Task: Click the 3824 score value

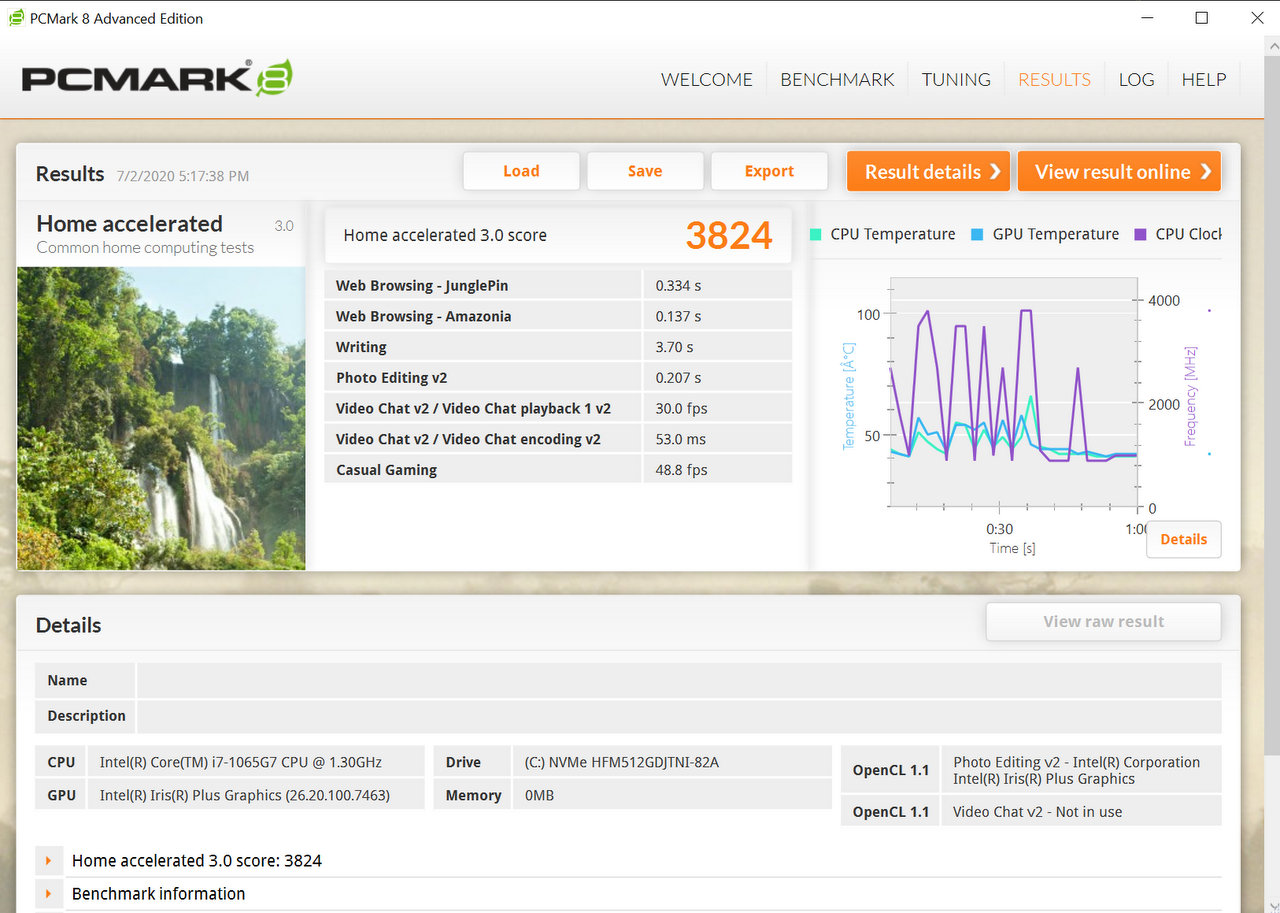Action: tap(729, 235)
